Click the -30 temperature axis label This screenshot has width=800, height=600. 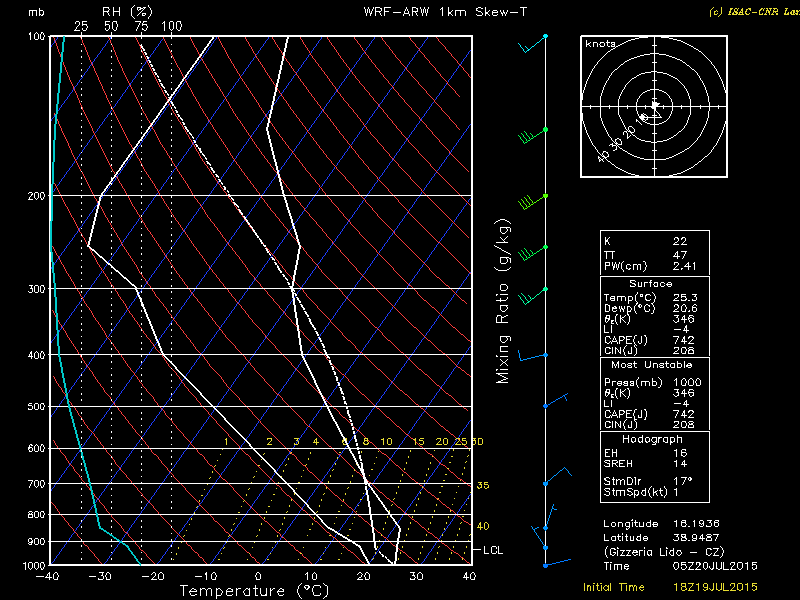click(x=99, y=577)
